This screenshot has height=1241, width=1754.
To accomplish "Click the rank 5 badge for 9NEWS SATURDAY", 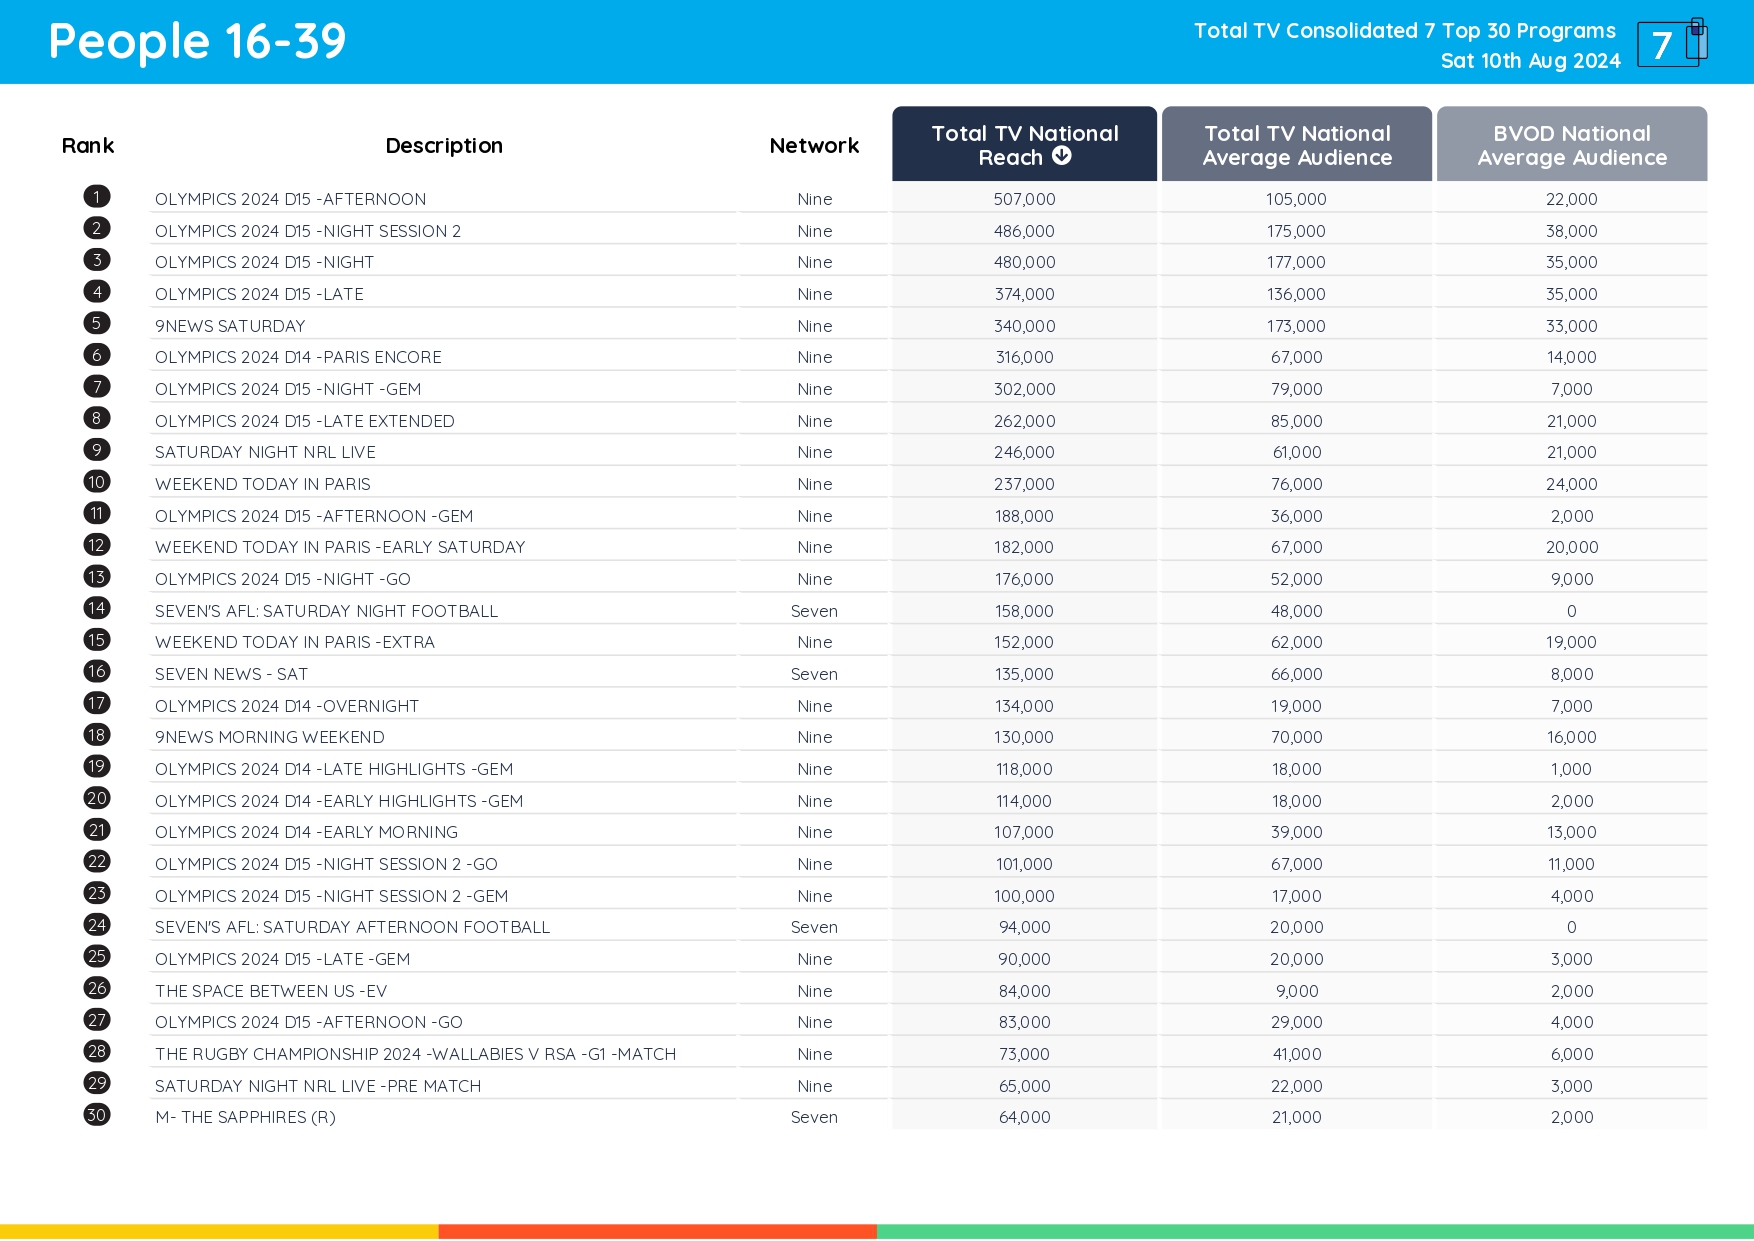I will point(96,323).
